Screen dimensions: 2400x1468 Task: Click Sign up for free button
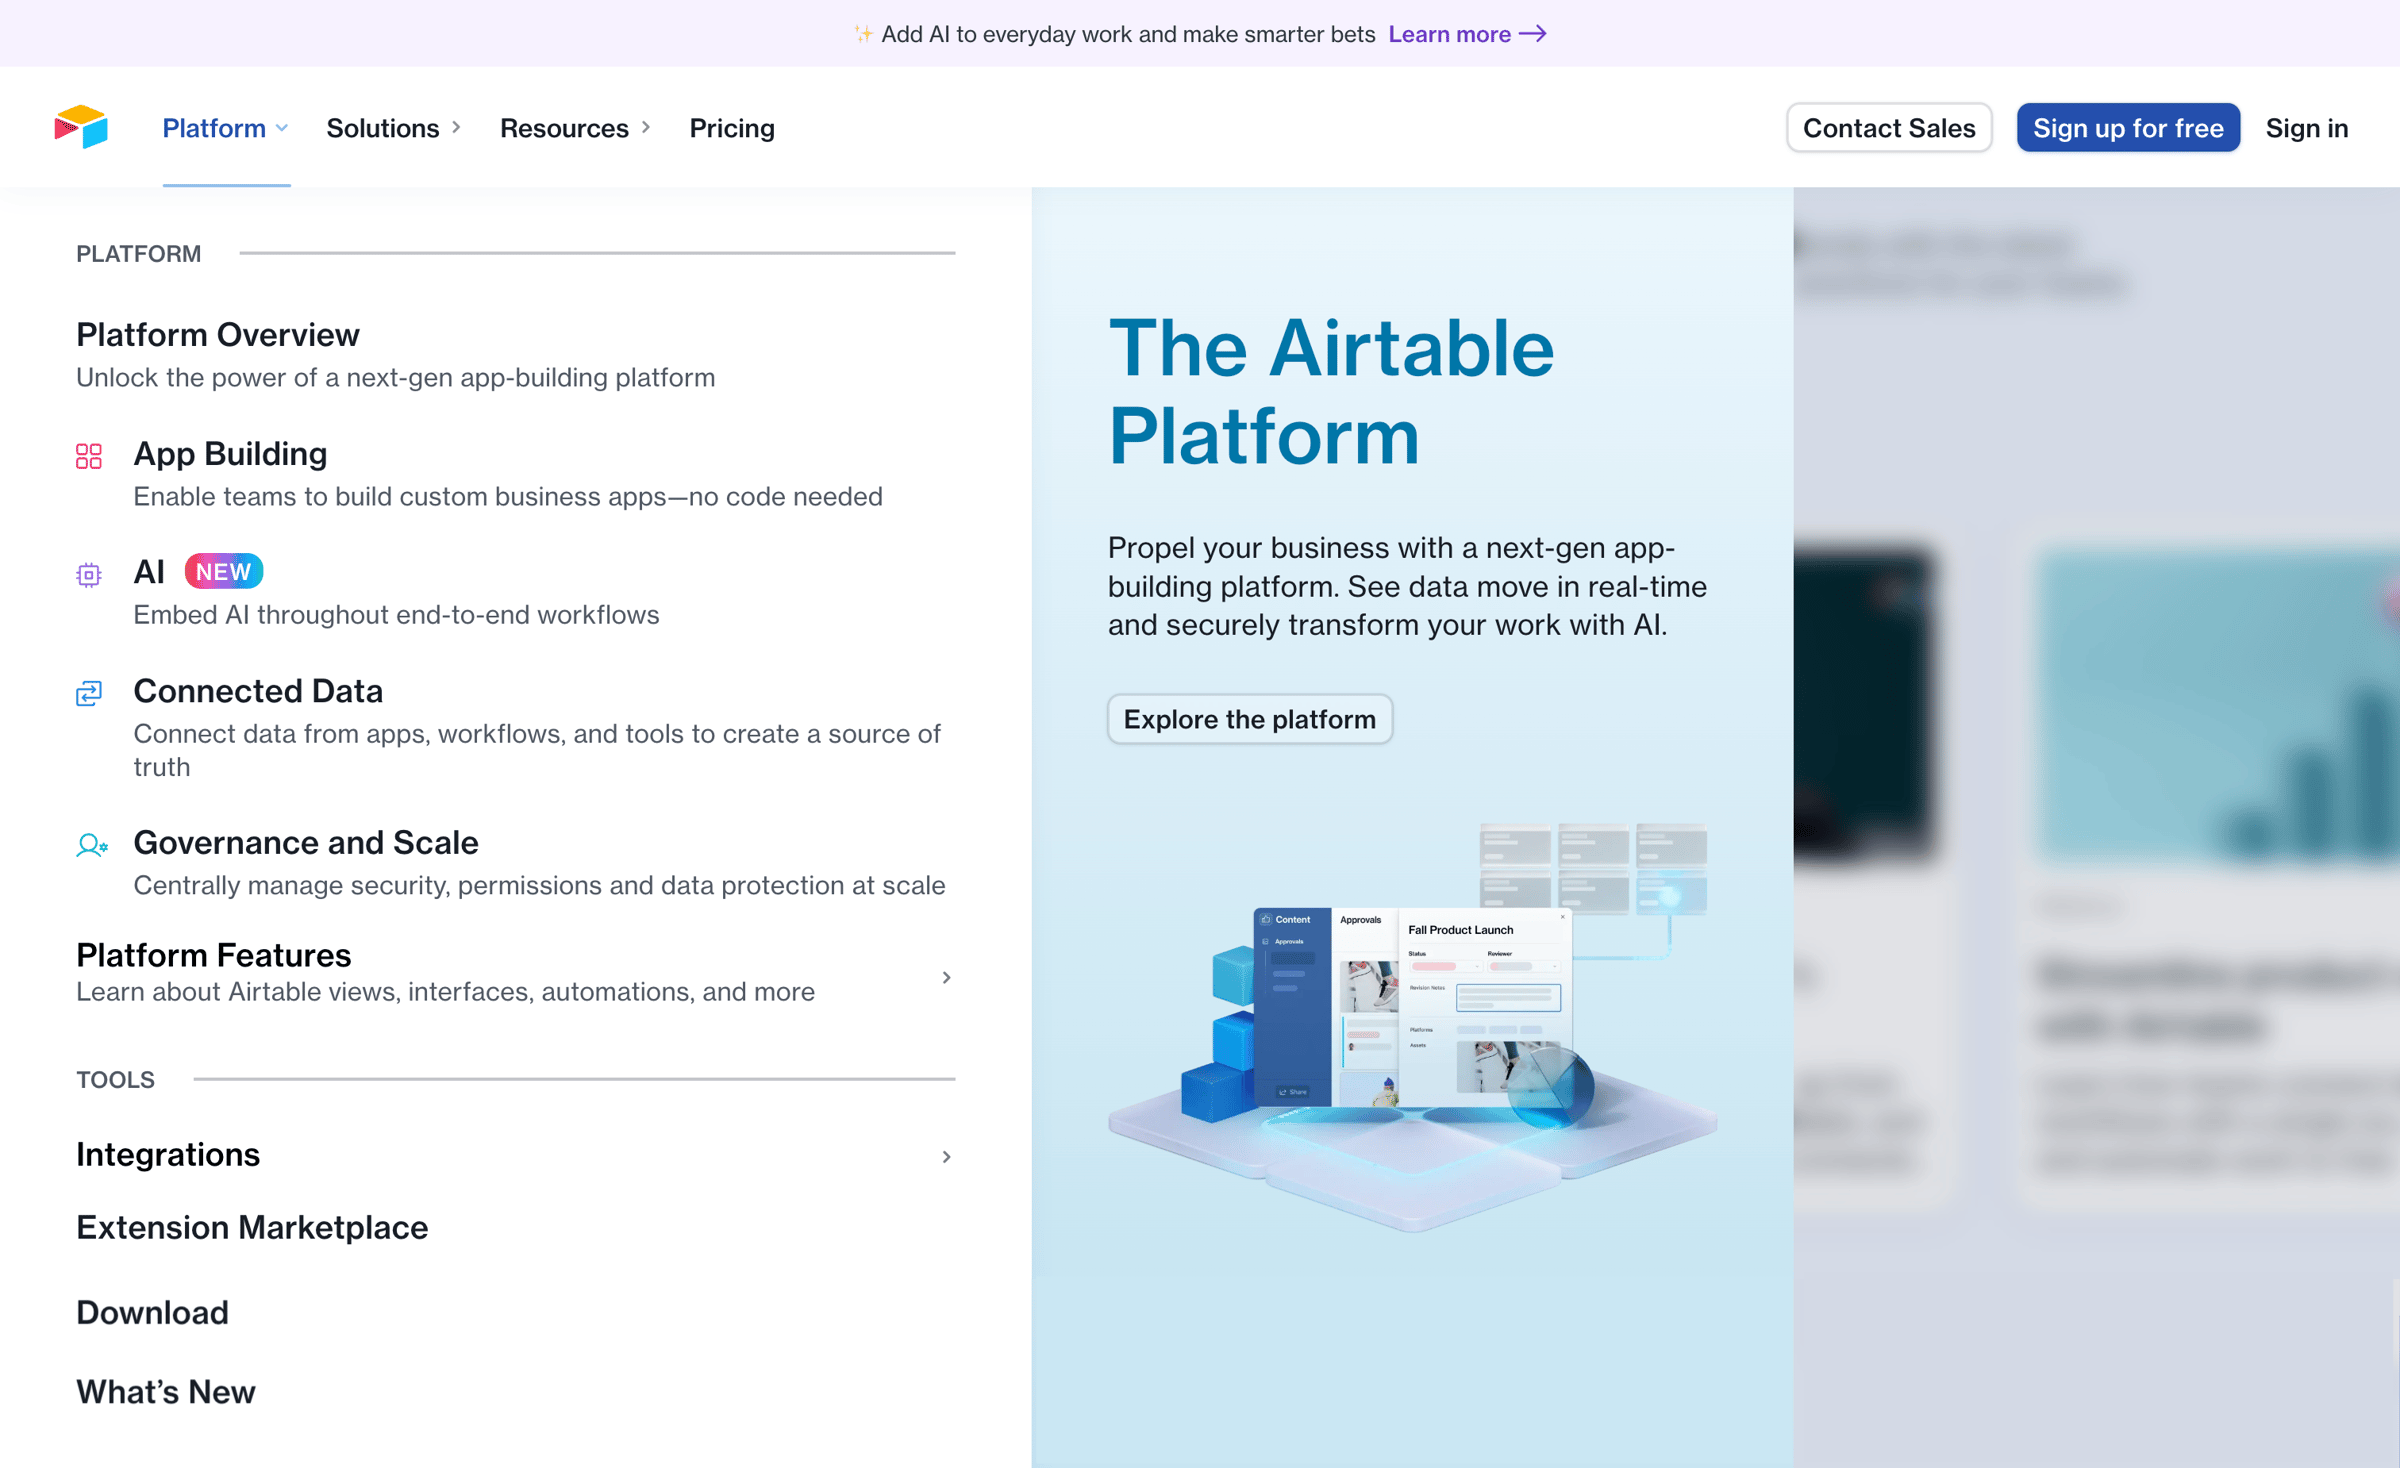pos(2128,128)
